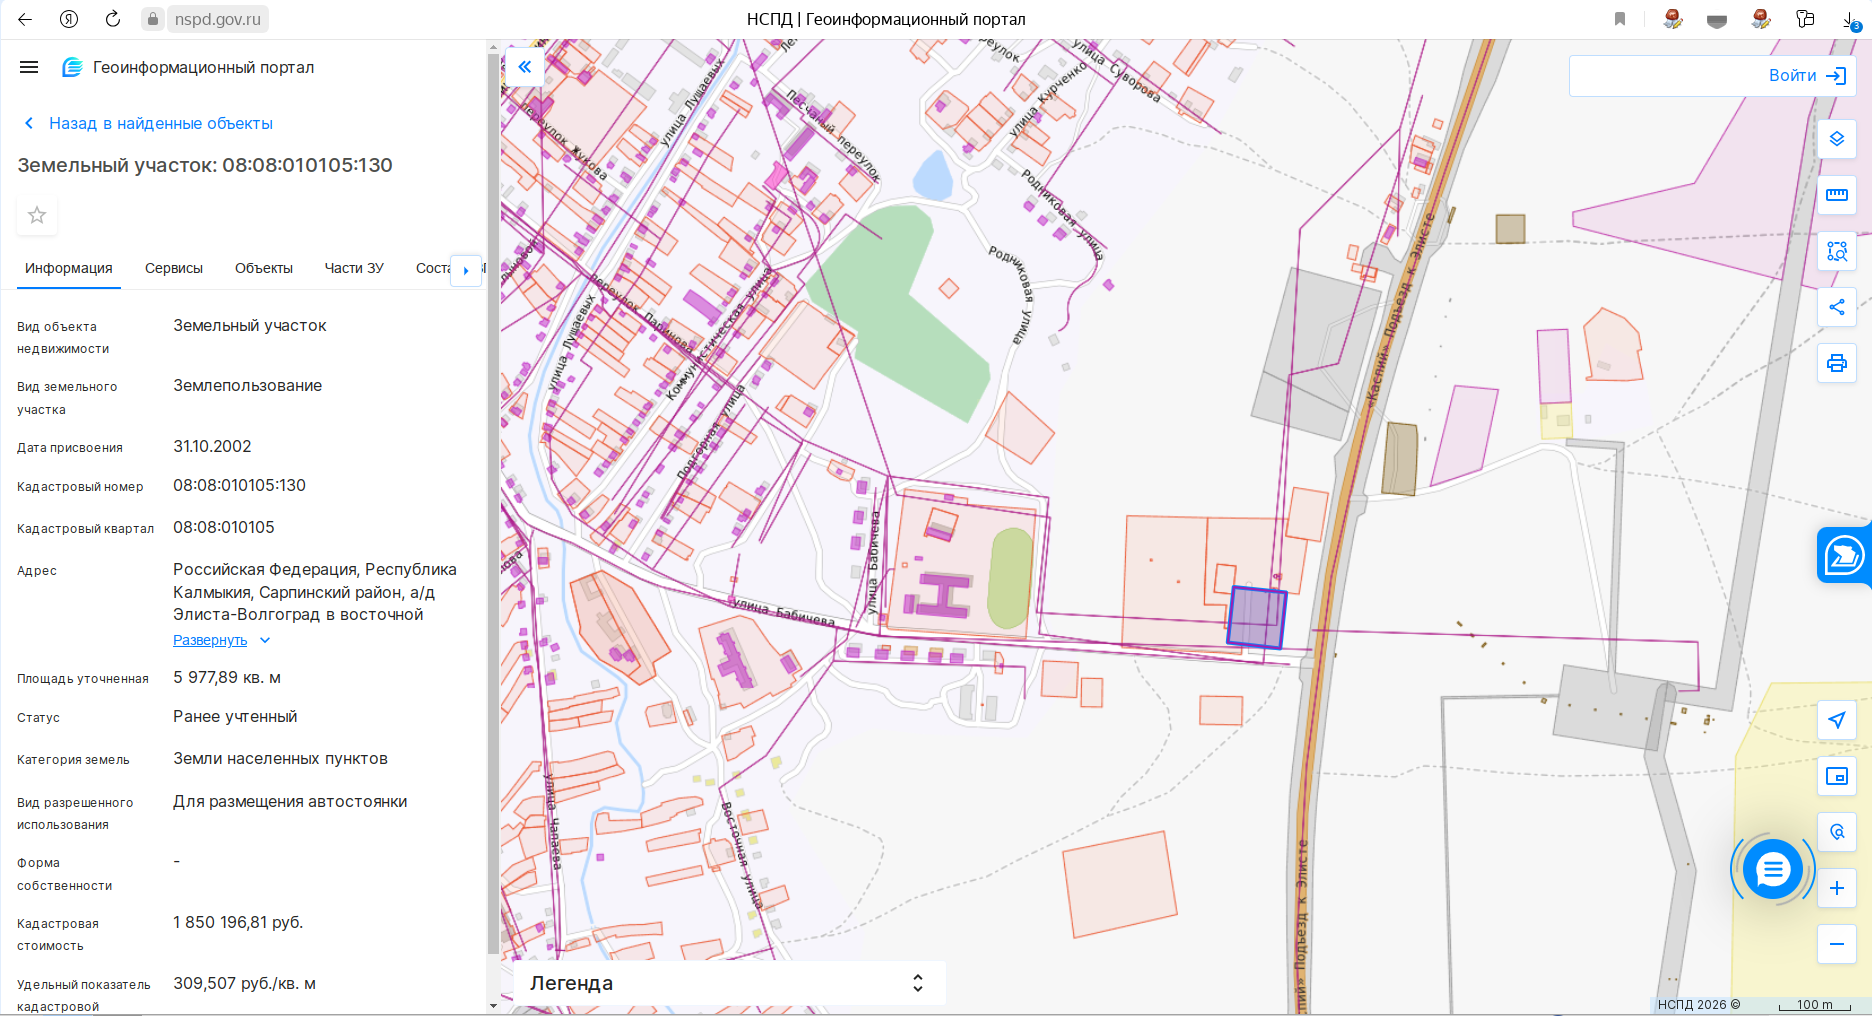
Task: Open the chat support bubble
Action: coord(1772,870)
